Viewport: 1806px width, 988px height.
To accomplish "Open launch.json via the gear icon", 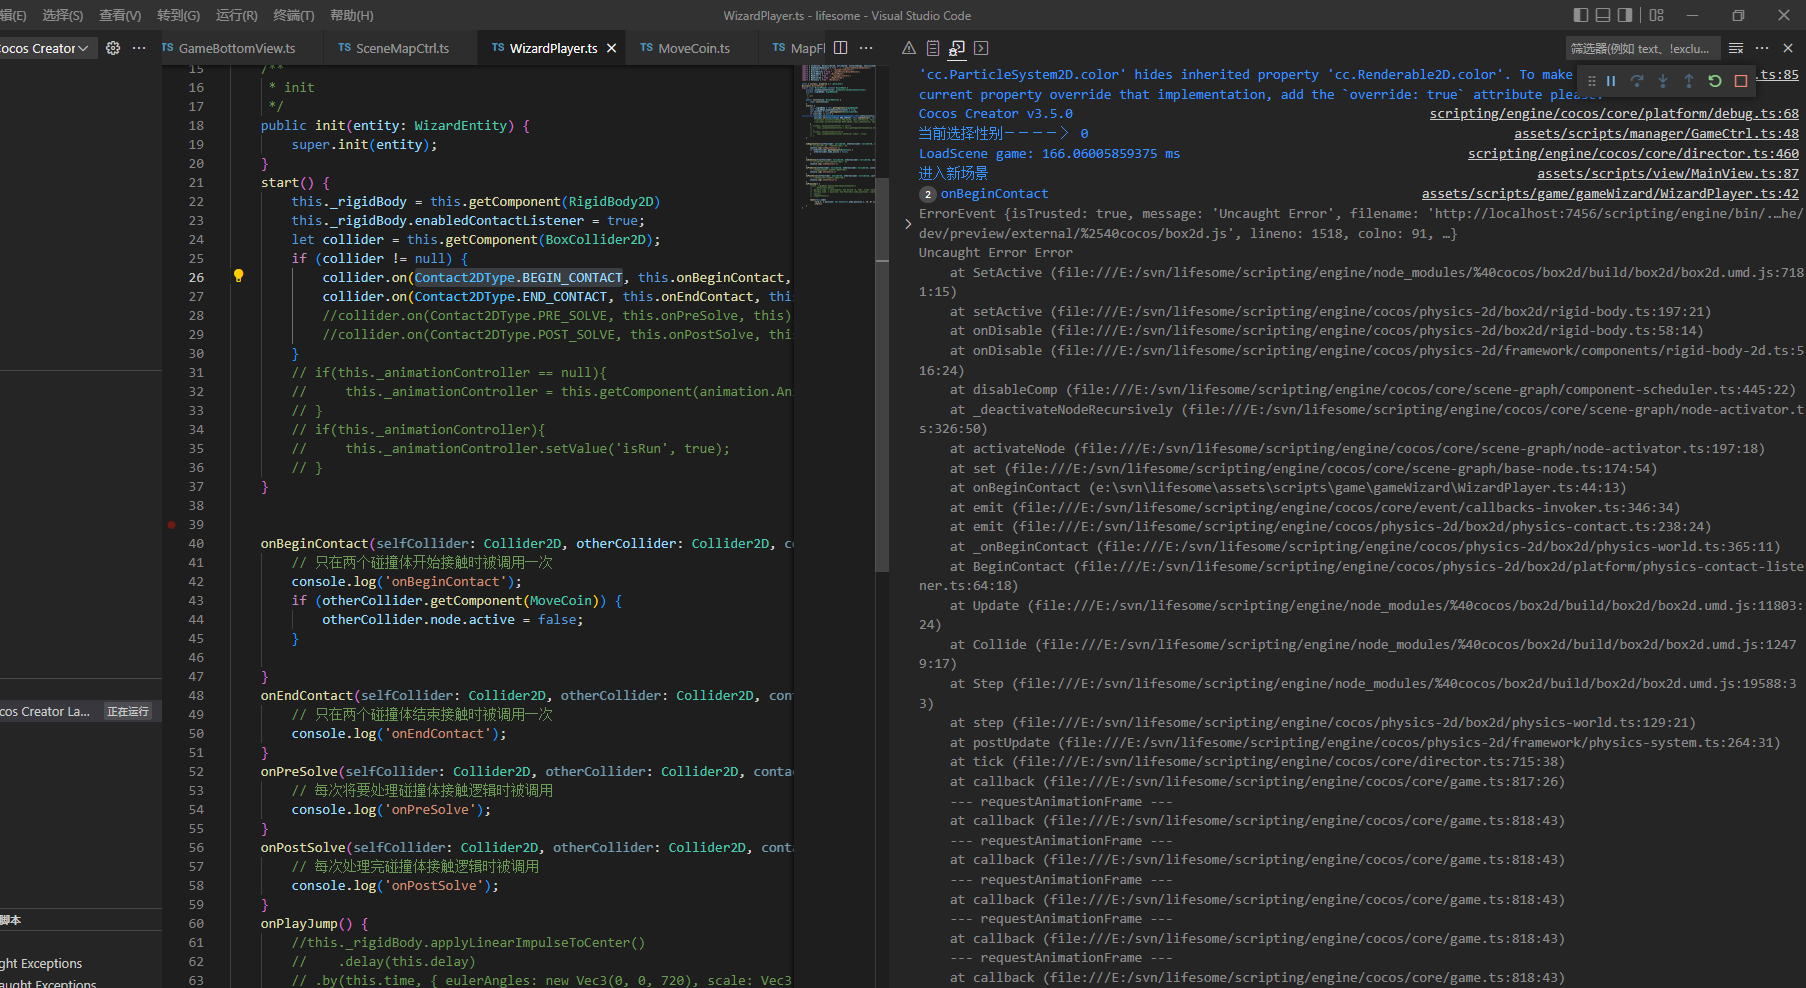I will coord(113,48).
